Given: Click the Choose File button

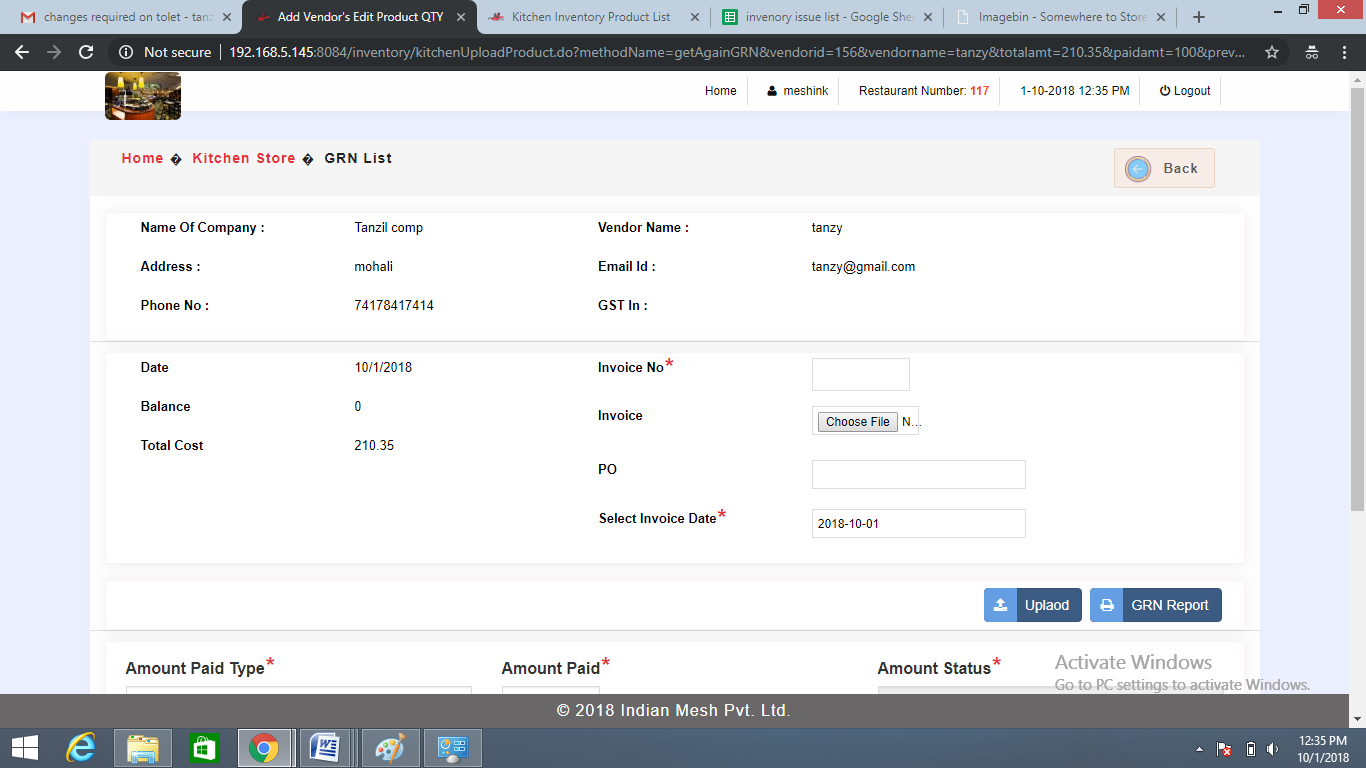Looking at the screenshot, I should point(857,422).
